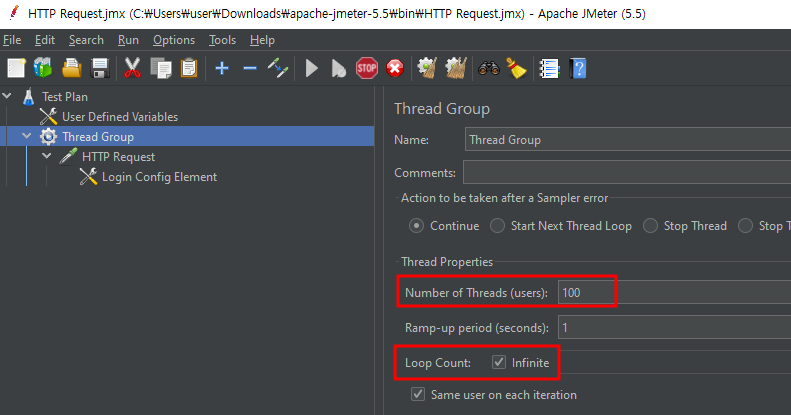Open the Templates icon
This screenshot has width=791, height=415.
tap(43, 68)
